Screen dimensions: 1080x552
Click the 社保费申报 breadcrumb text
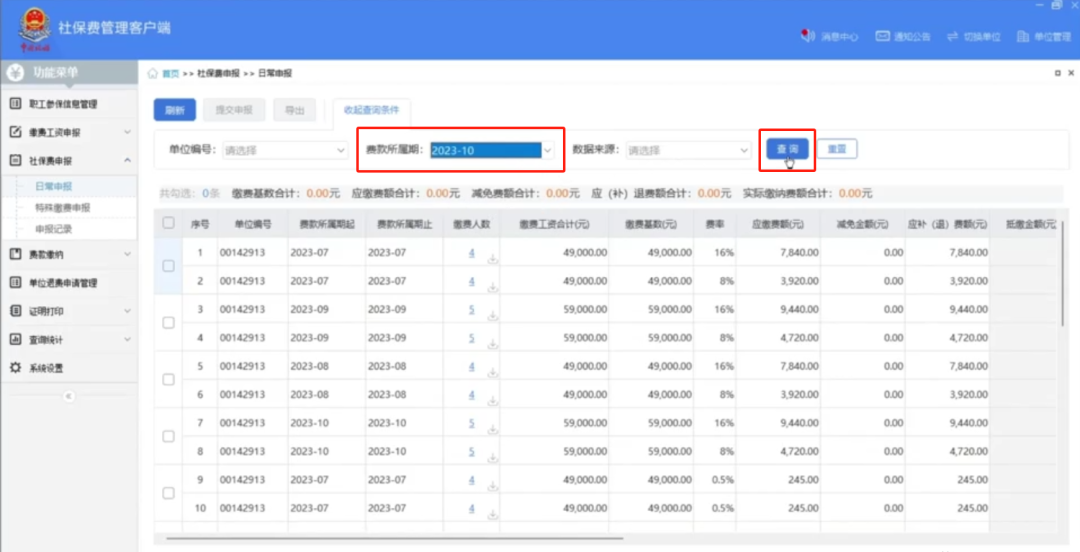[x=218, y=74]
